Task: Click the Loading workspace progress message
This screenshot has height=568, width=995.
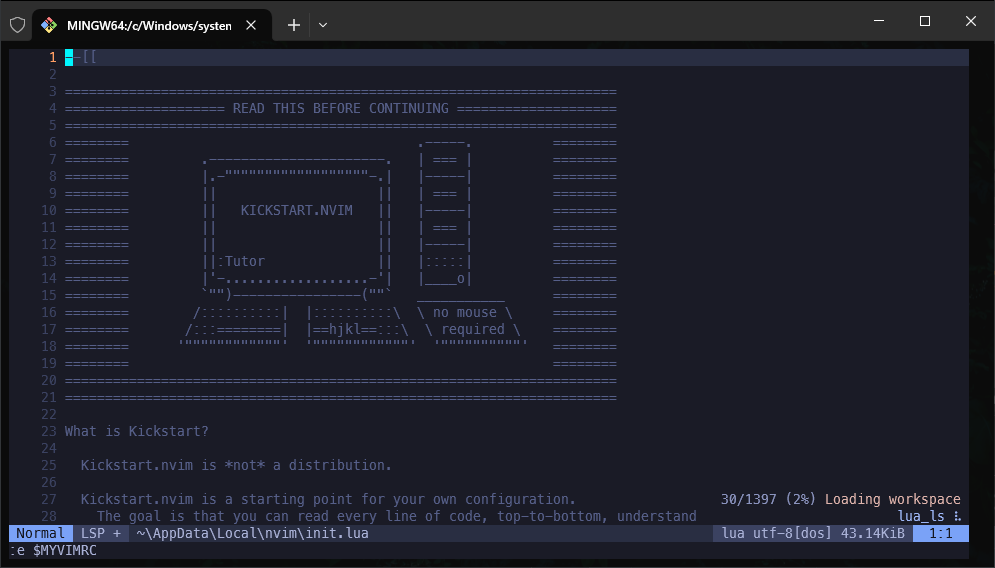Action: (892, 499)
